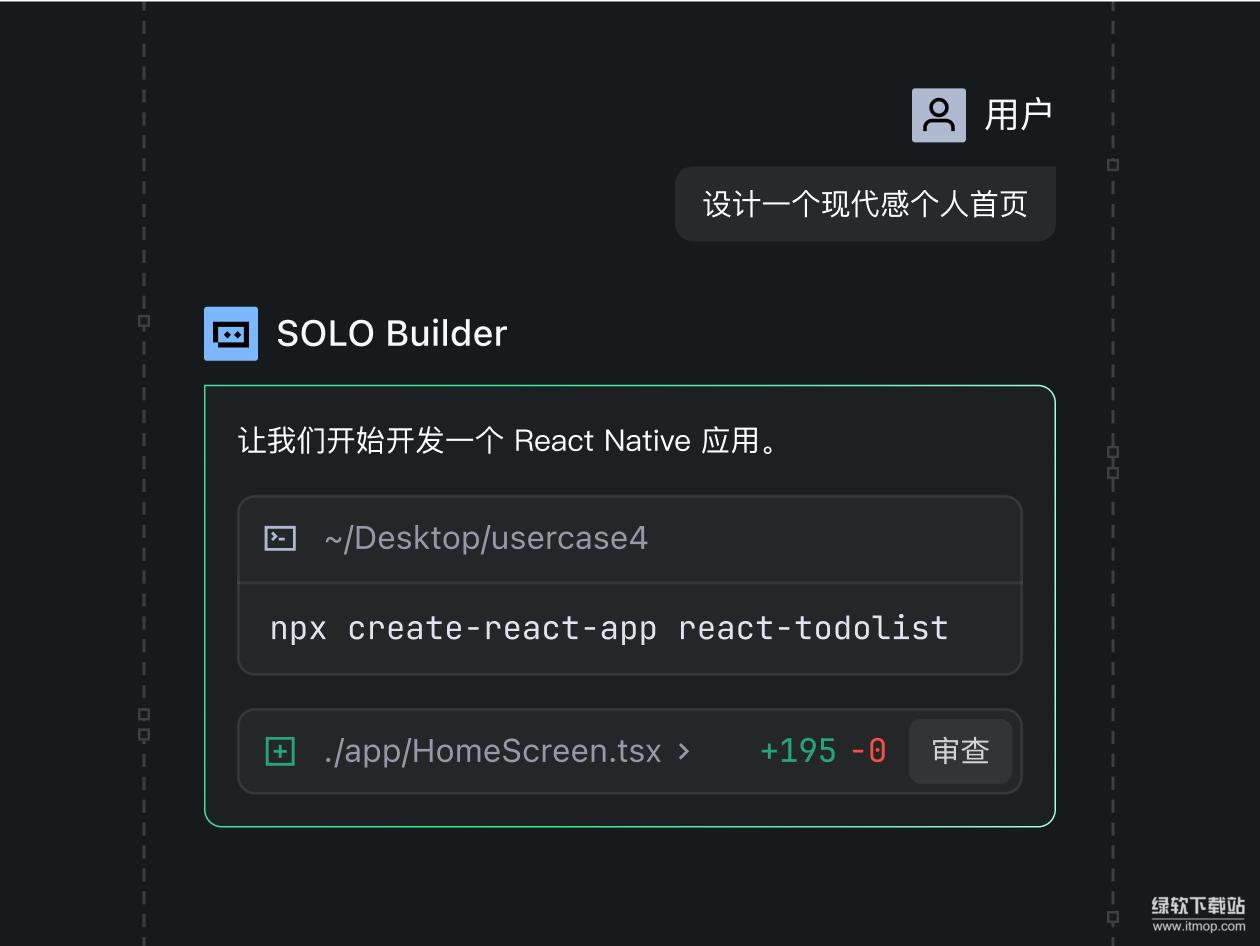Click the SOLO Builder title label
Image resolution: width=1260 pixels, height=946 pixels.
pyautogui.click(x=392, y=333)
